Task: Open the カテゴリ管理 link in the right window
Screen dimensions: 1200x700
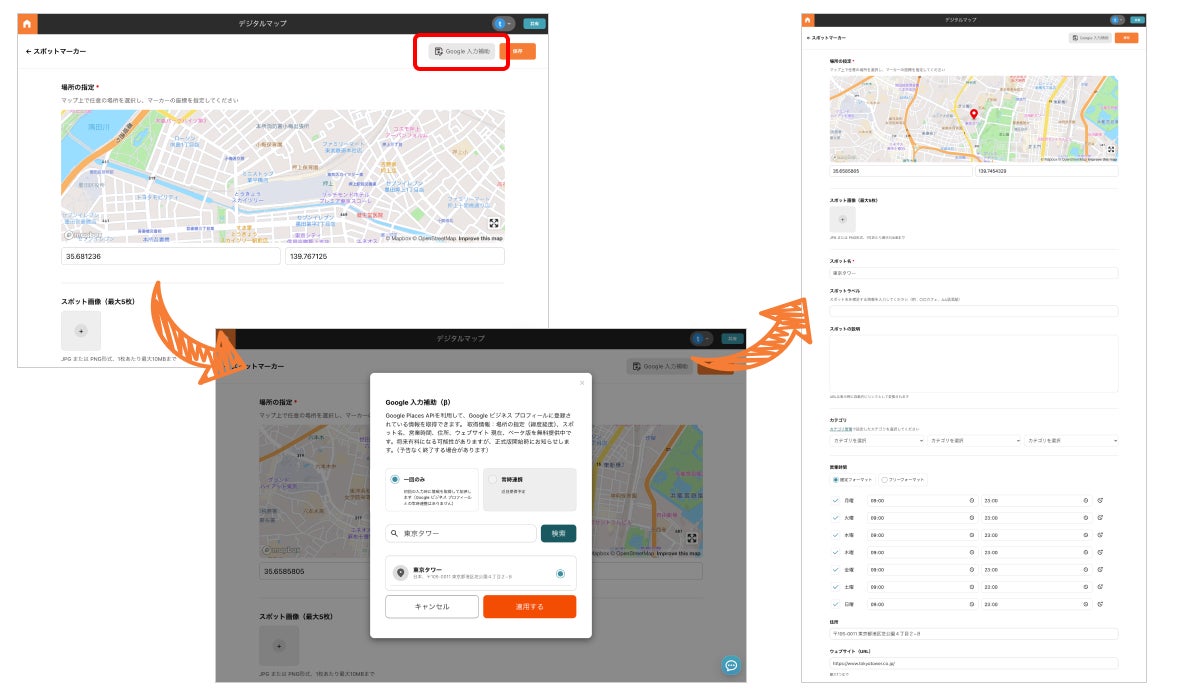Action: pyautogui.click(x=840, y=428)
